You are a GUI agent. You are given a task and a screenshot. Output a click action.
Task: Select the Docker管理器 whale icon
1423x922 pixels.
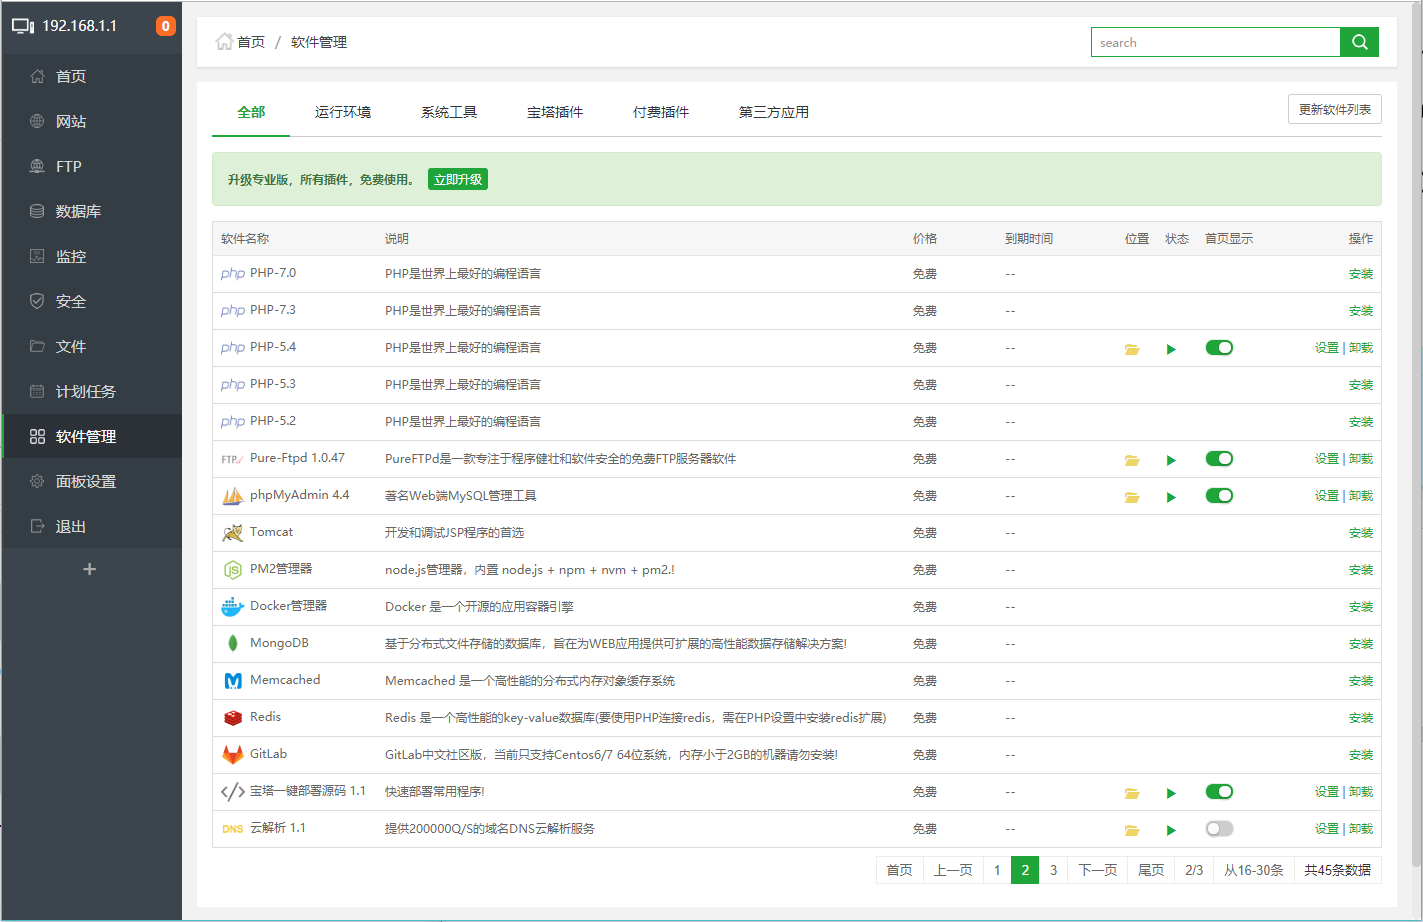coord(232,606)
